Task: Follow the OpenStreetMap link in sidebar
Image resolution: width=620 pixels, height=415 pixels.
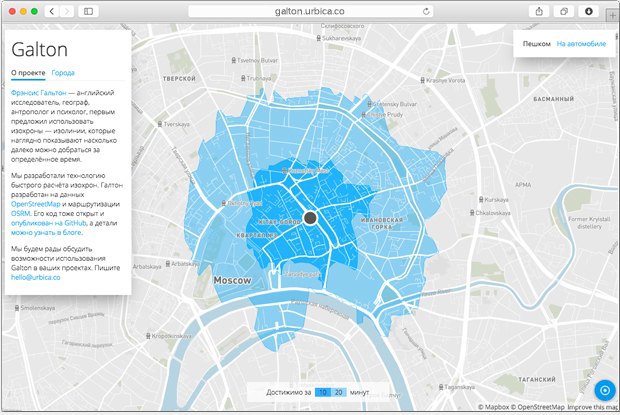Action: coord(36,204)
